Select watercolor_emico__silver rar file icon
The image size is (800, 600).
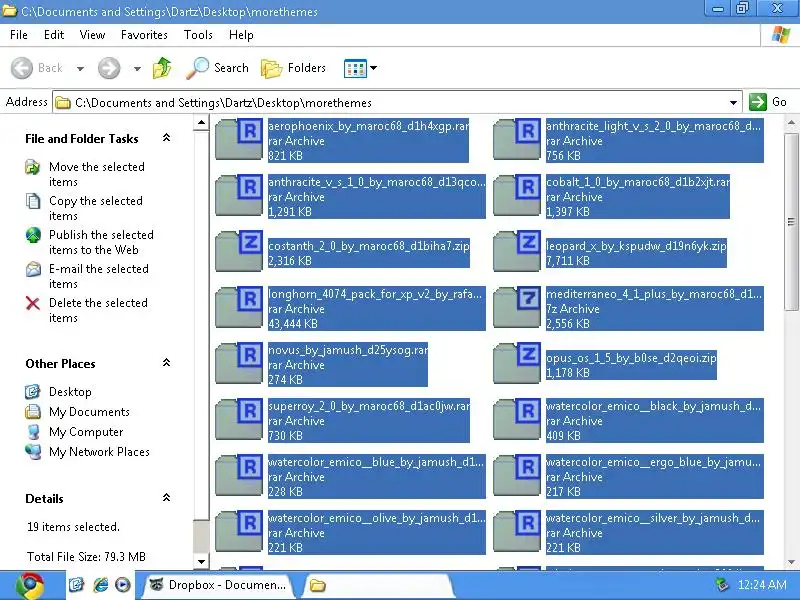pos(517,532)
